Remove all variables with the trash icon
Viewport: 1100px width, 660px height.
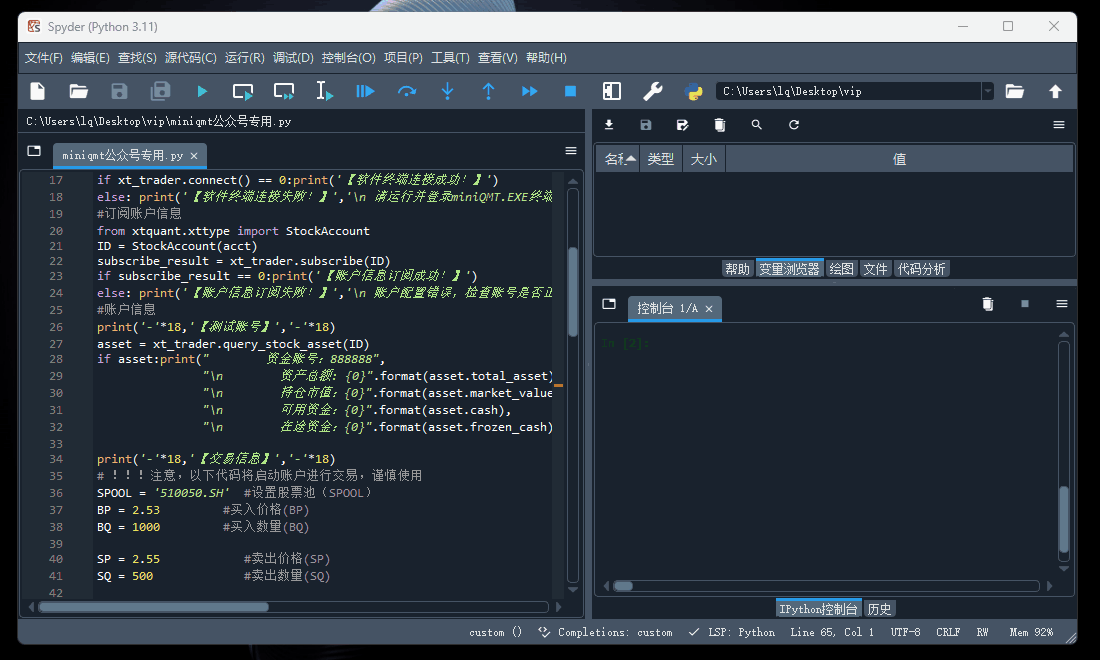coord(720,125)
